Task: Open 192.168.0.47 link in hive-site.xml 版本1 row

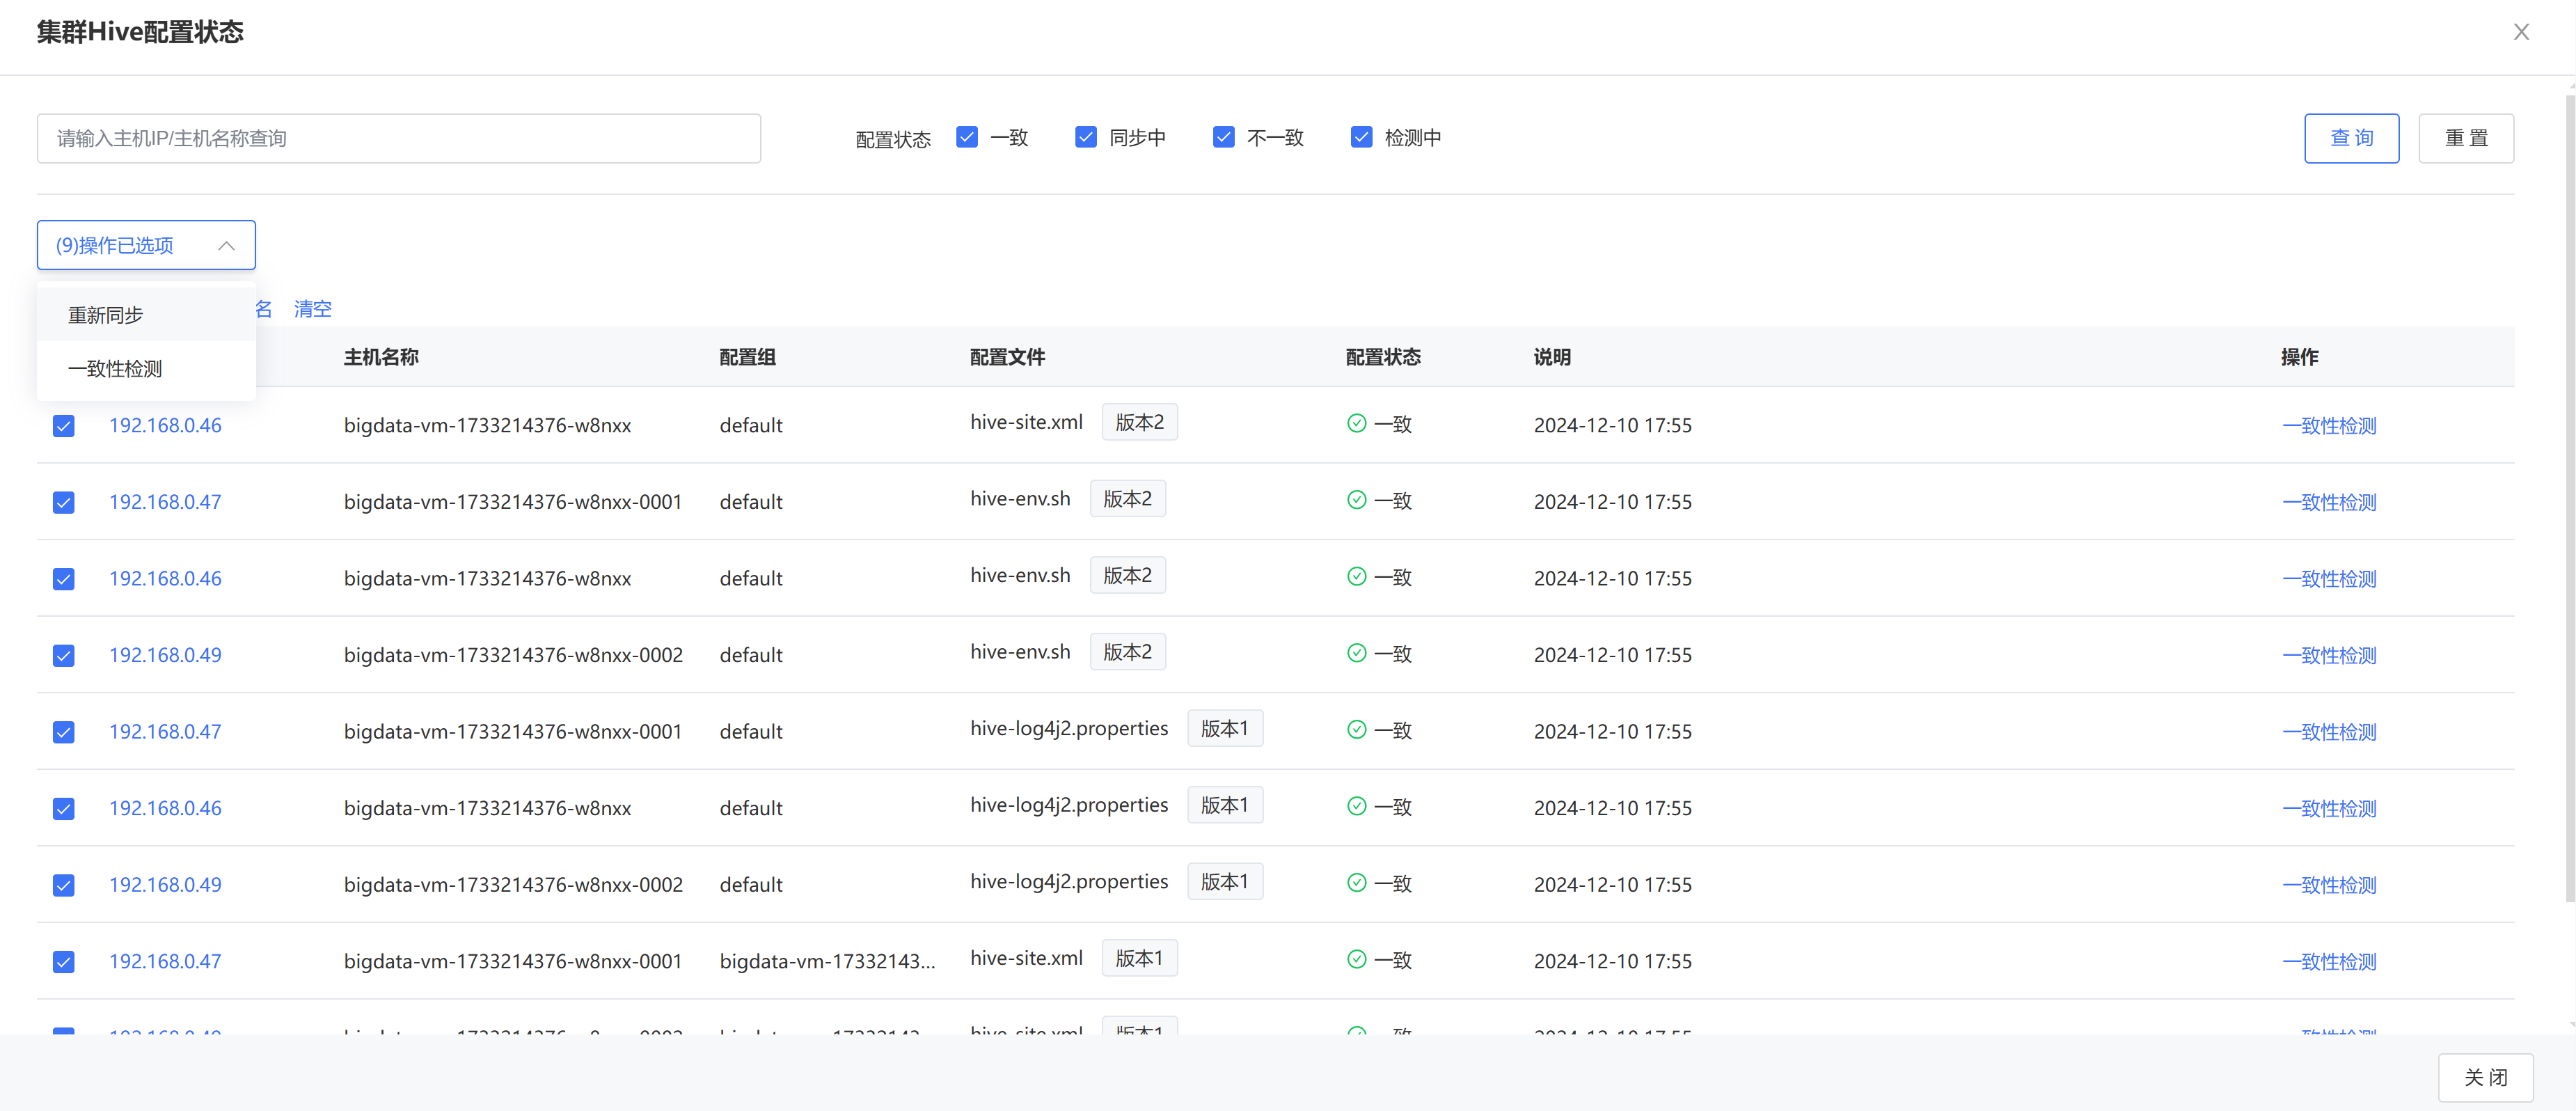Action: click(x=165, y=961)
